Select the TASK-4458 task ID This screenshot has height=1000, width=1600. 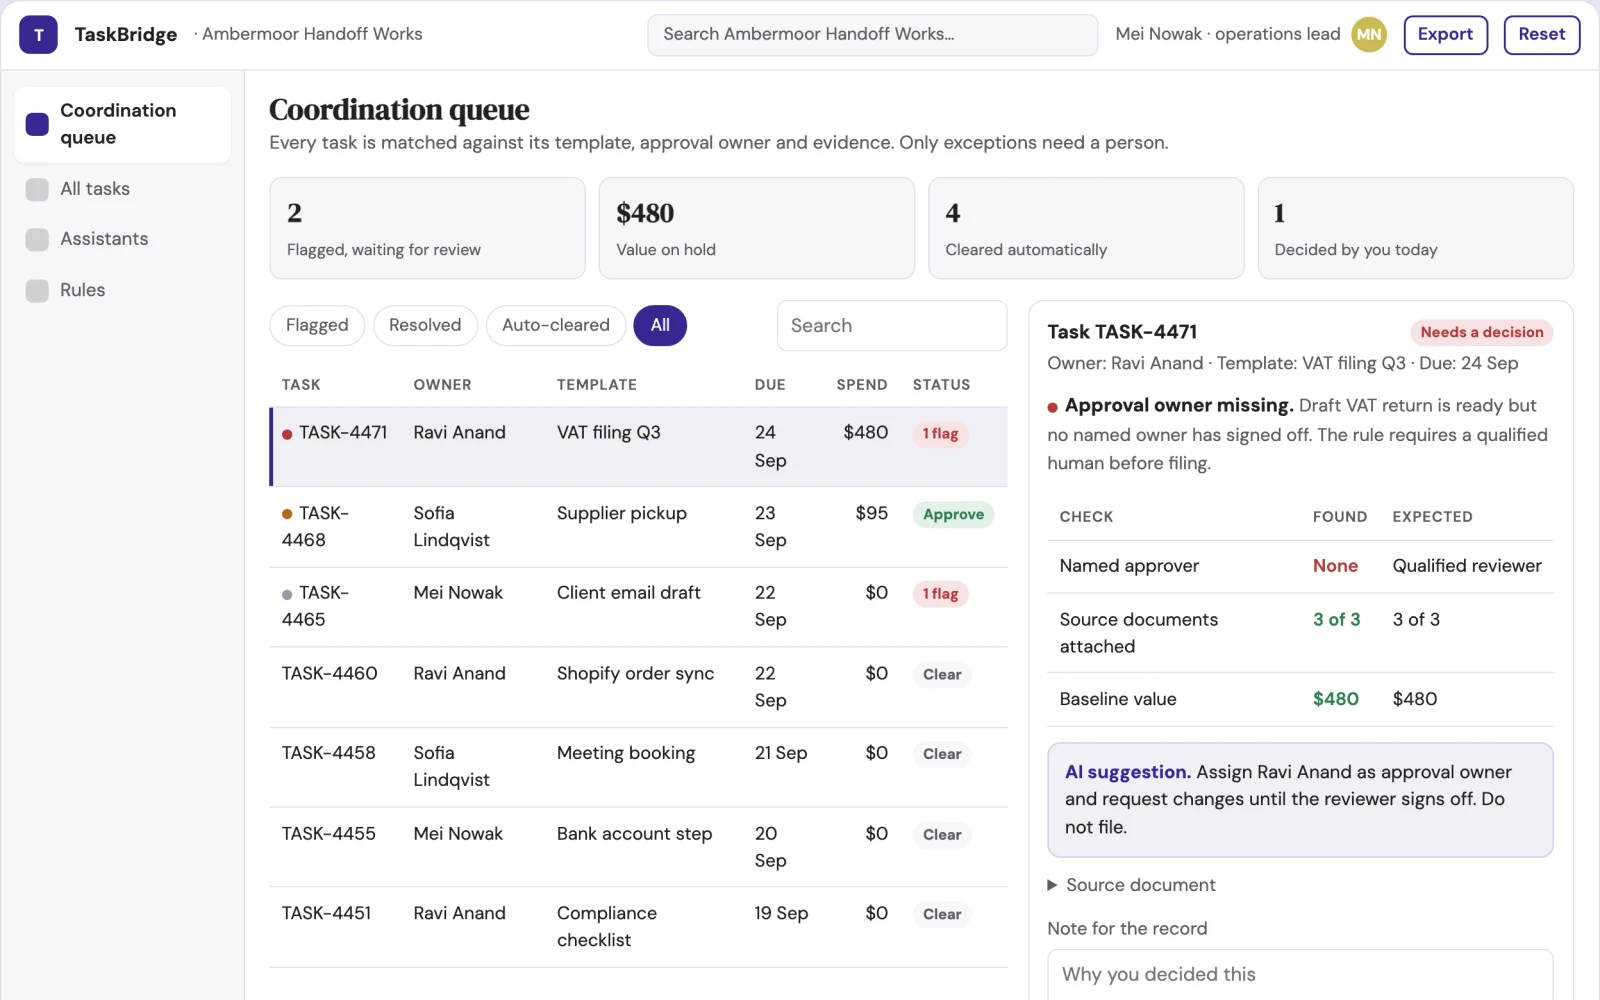pos(329,753)
